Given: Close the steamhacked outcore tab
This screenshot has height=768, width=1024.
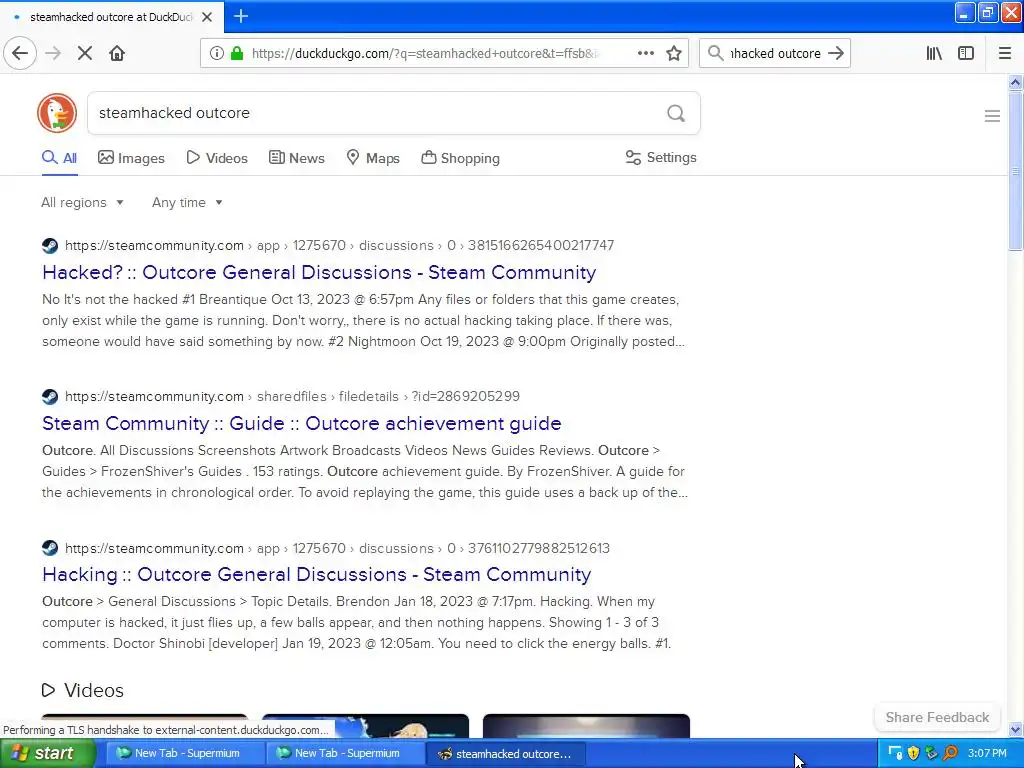Looking at the screenshot, I should point(207,17).
